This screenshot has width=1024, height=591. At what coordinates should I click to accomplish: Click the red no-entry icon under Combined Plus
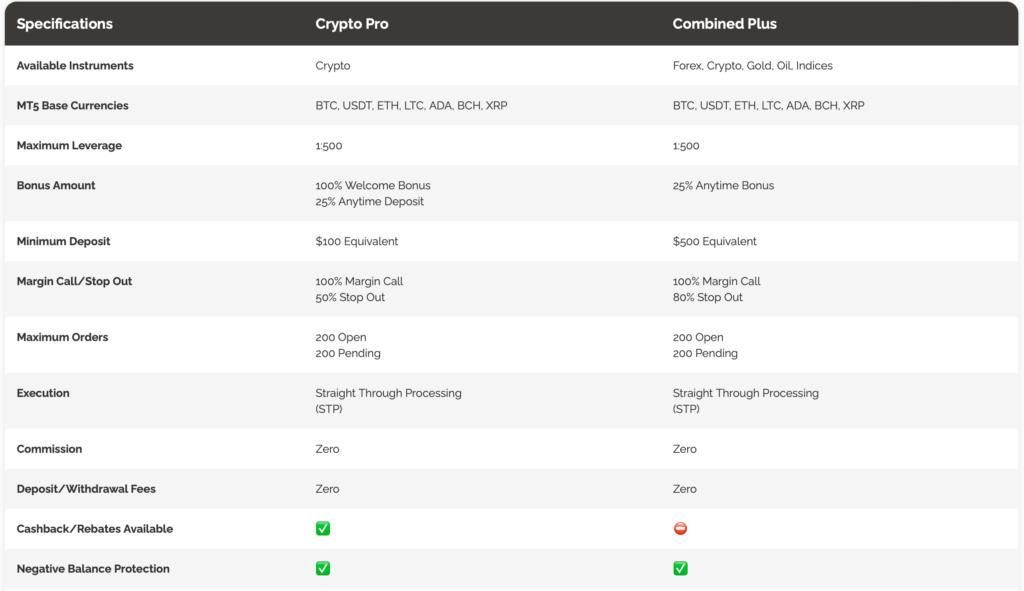680,528
